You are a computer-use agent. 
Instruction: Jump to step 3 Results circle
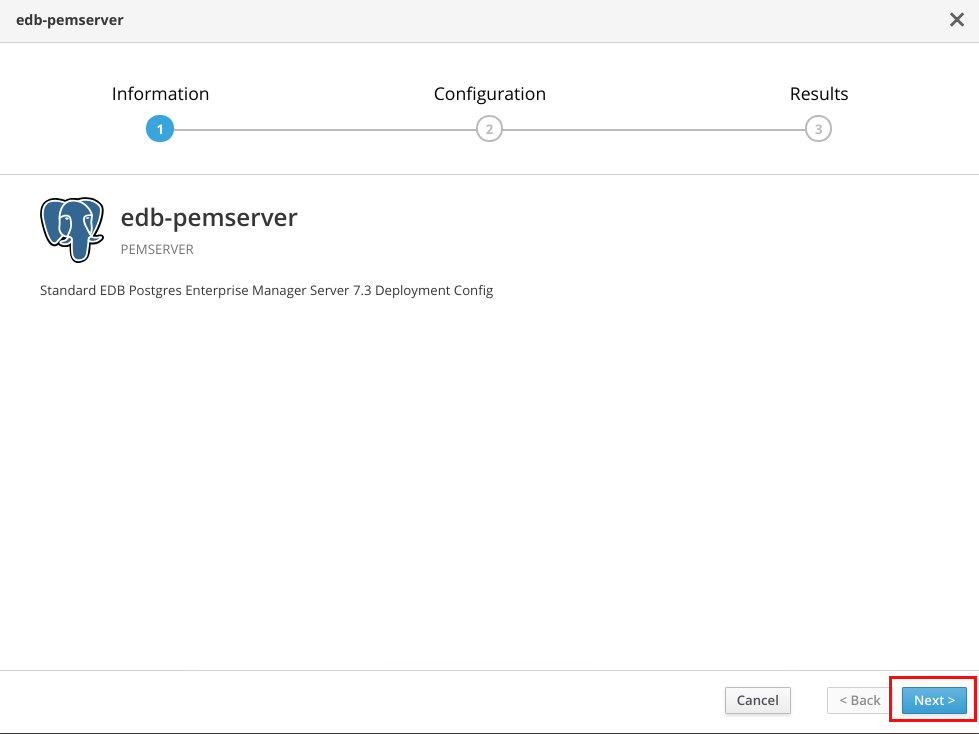pyautogui.click(x=819, y=129)
